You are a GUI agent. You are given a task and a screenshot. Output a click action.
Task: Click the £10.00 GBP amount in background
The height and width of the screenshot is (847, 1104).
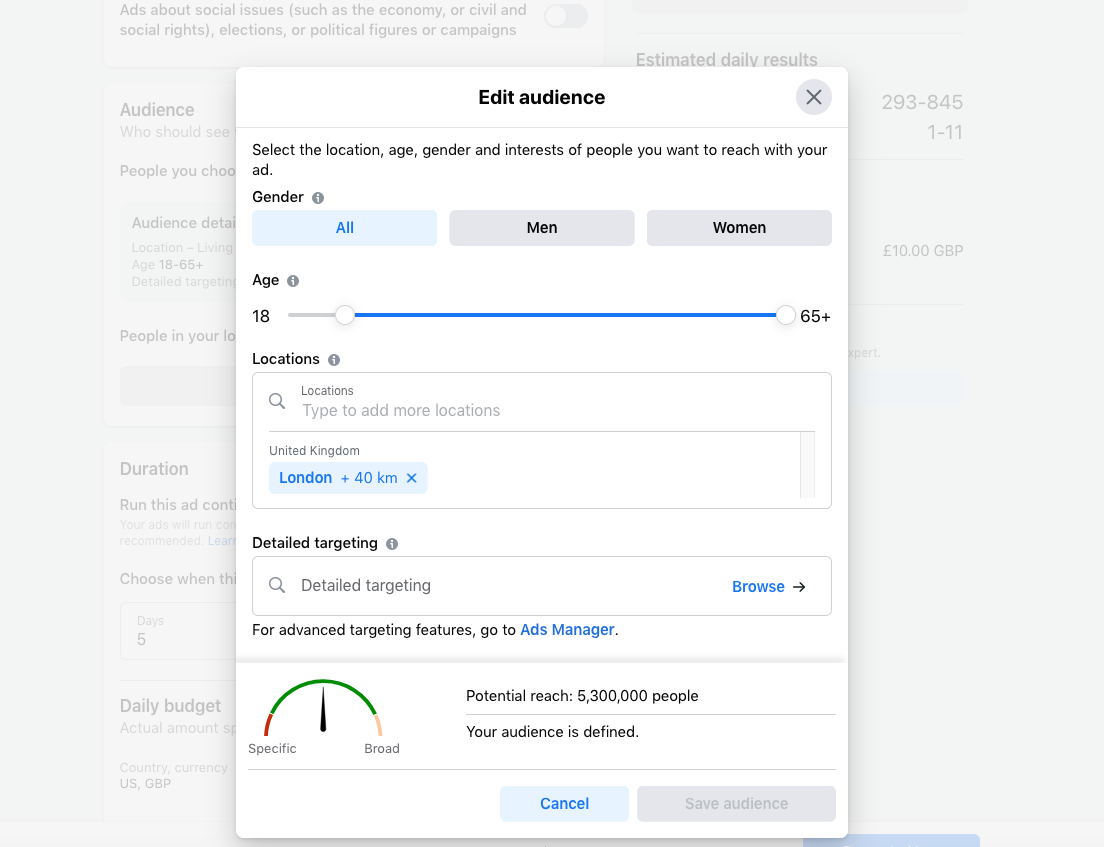pyautogui.click(x=923, y=251)
